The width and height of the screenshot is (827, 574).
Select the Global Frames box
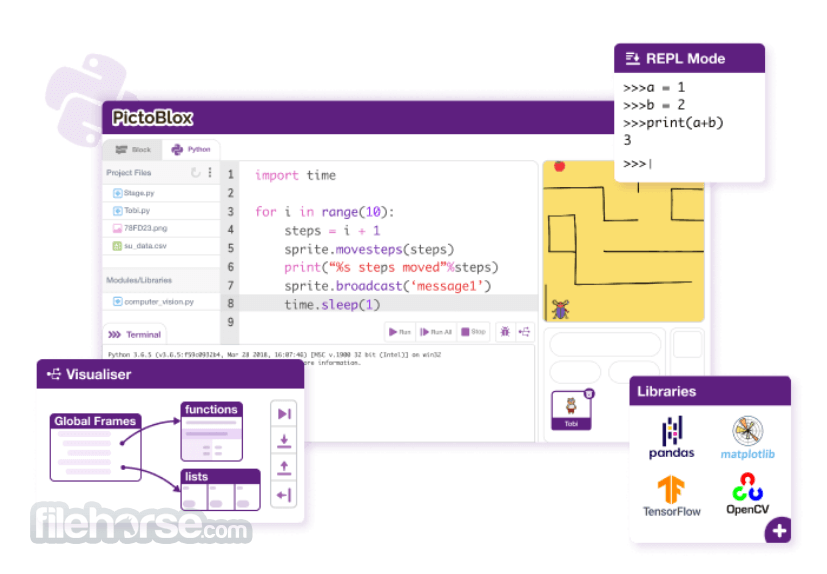95,447
